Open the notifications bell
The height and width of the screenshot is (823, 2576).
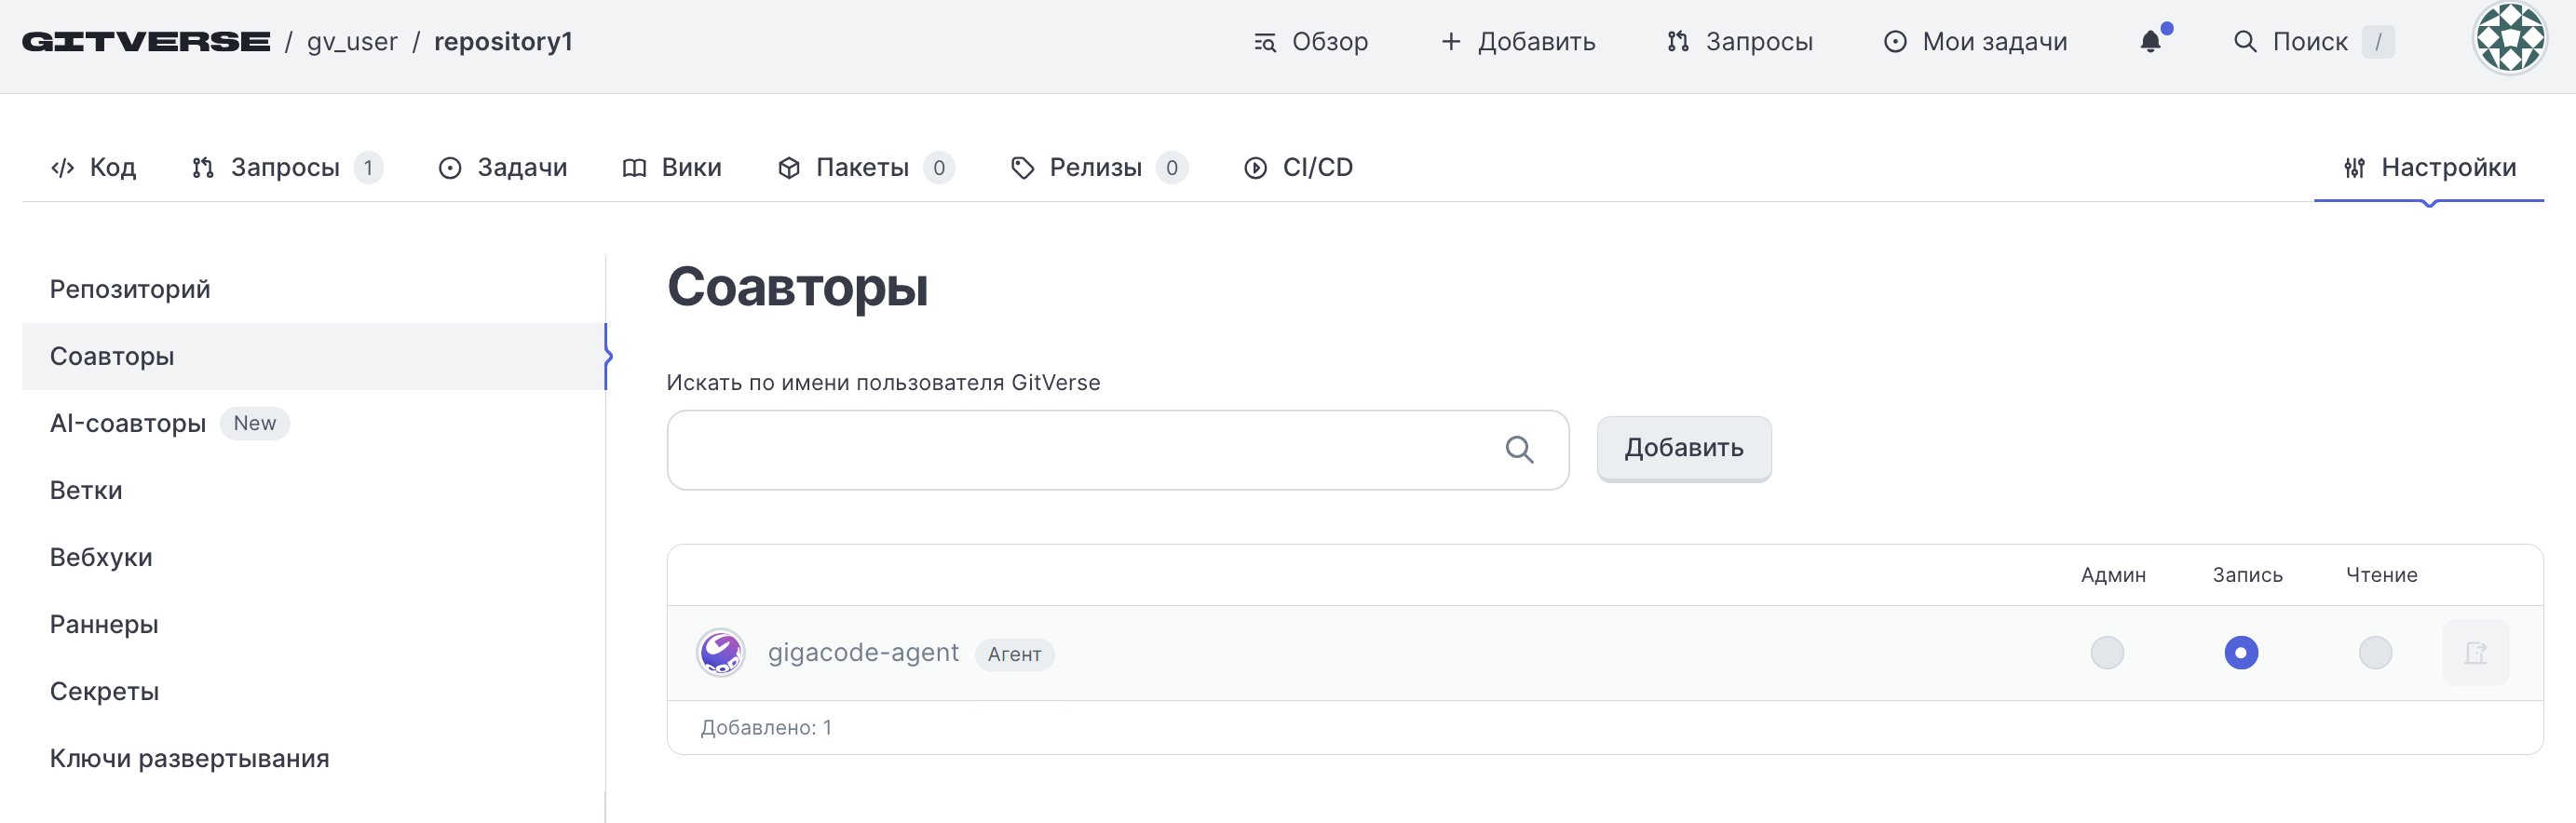[x=2151, y=42]
